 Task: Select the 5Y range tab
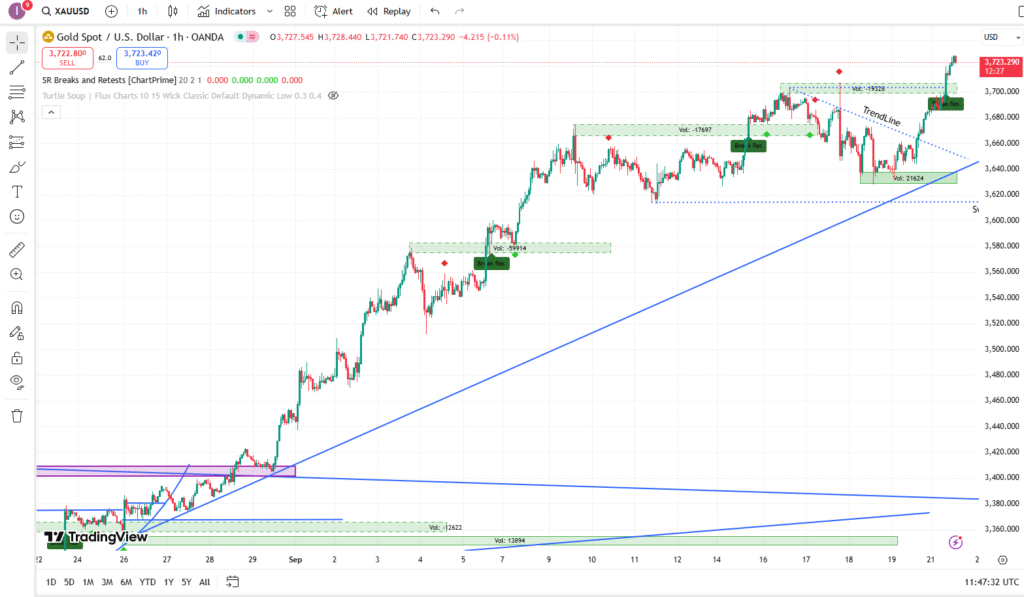pos(185,581)
